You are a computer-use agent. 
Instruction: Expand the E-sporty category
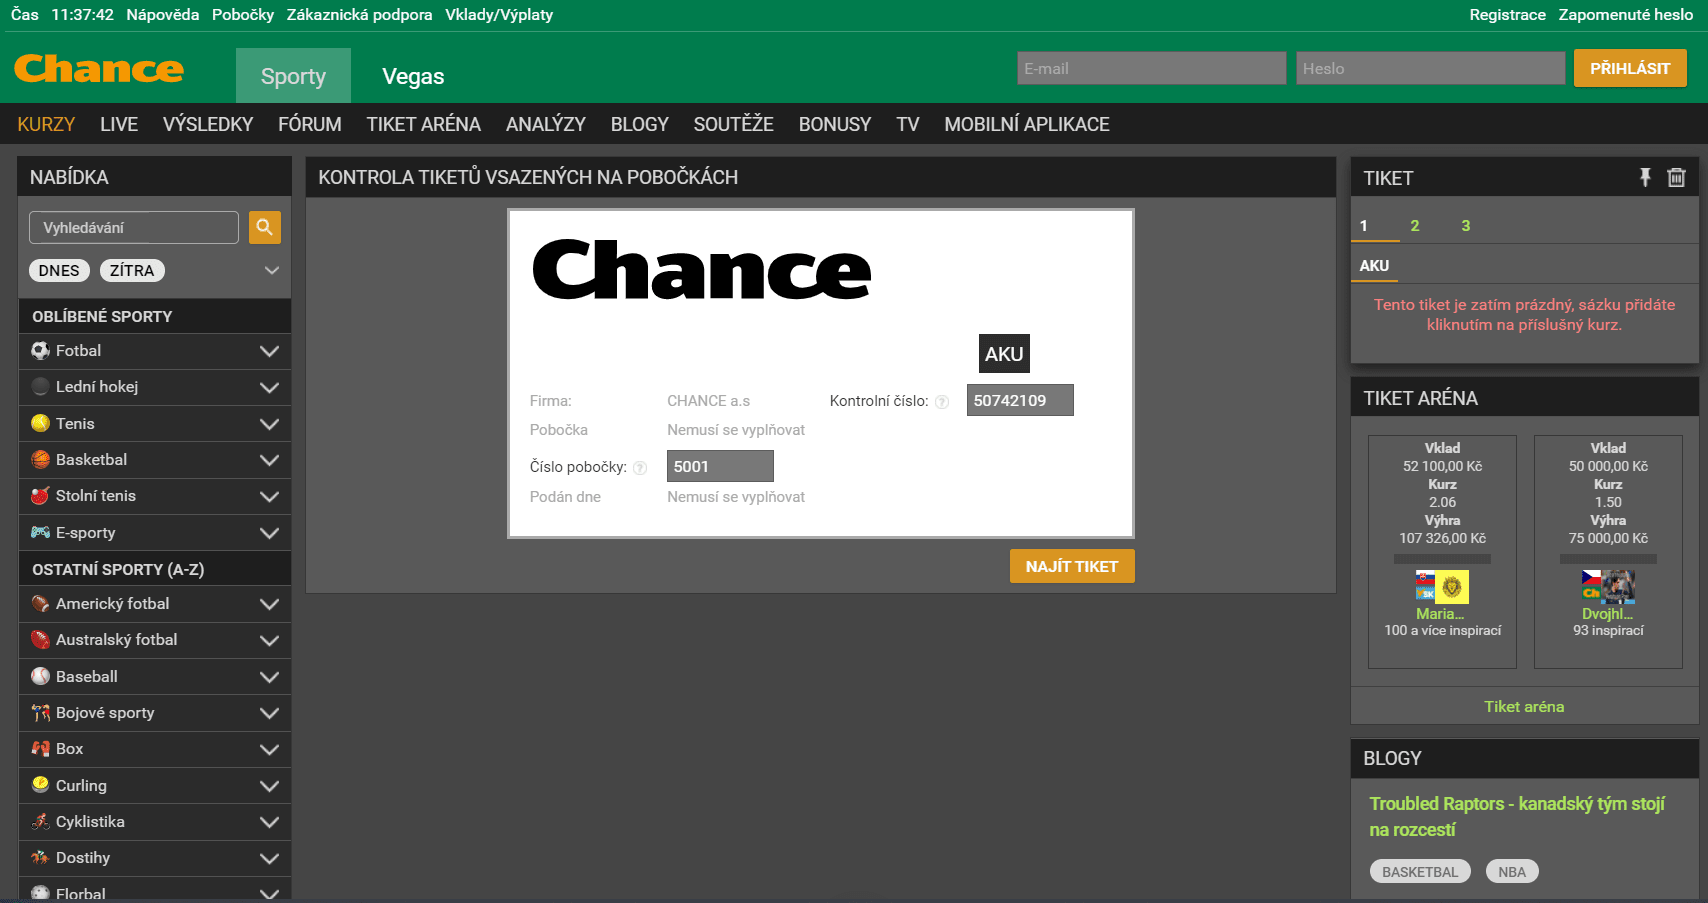pos(269,533)
